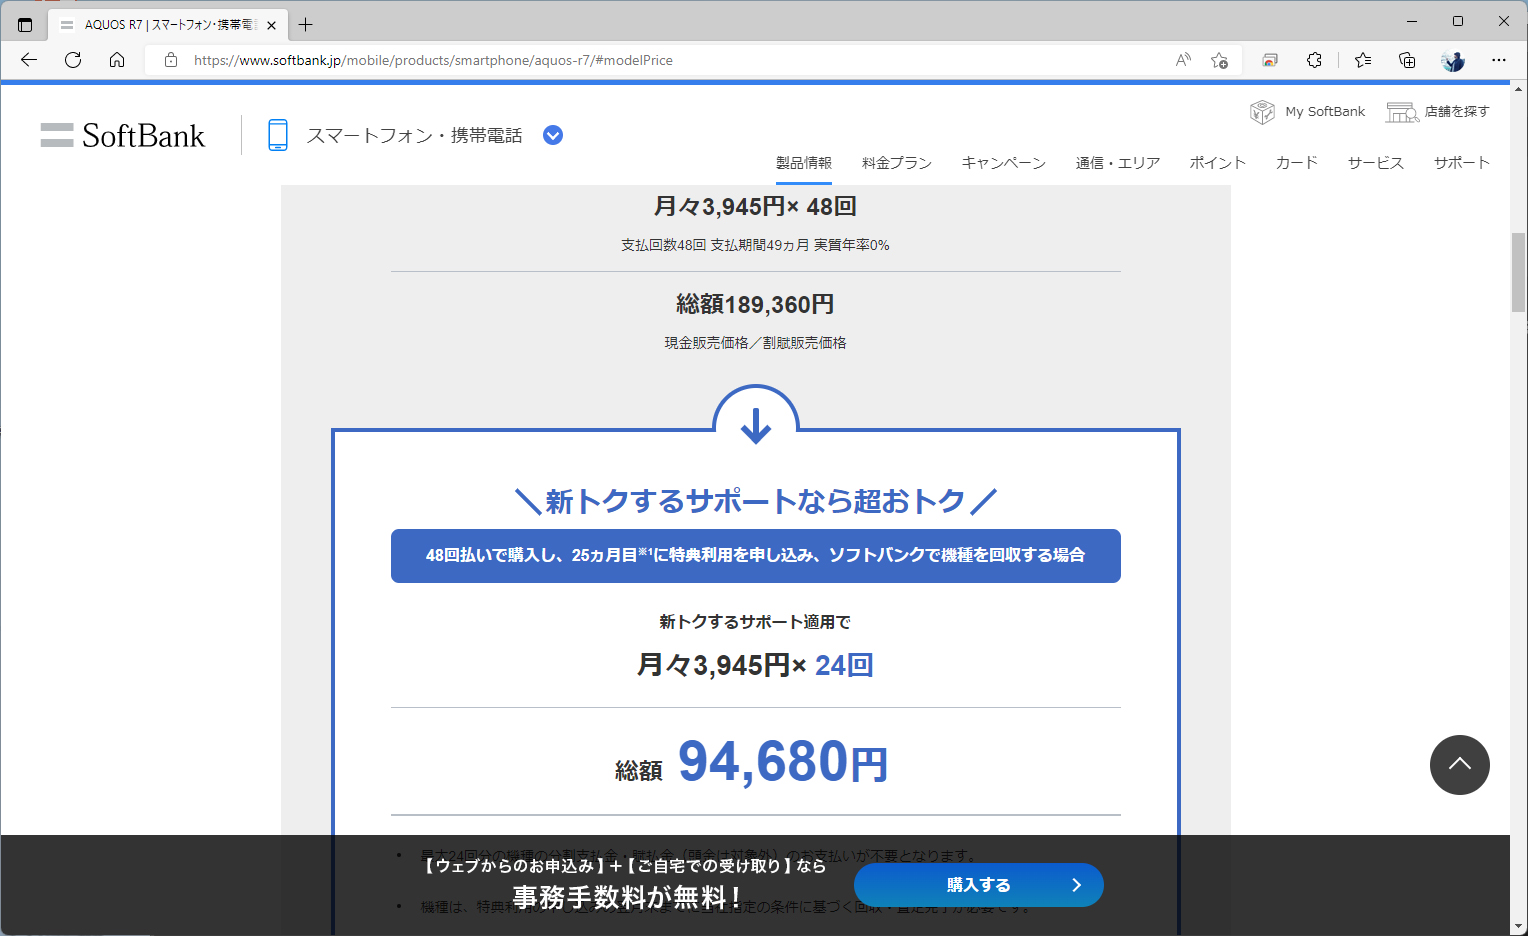Select 通信・エリア menu item
This screenshot has width=1528, height=936.
click(1117, 163)
